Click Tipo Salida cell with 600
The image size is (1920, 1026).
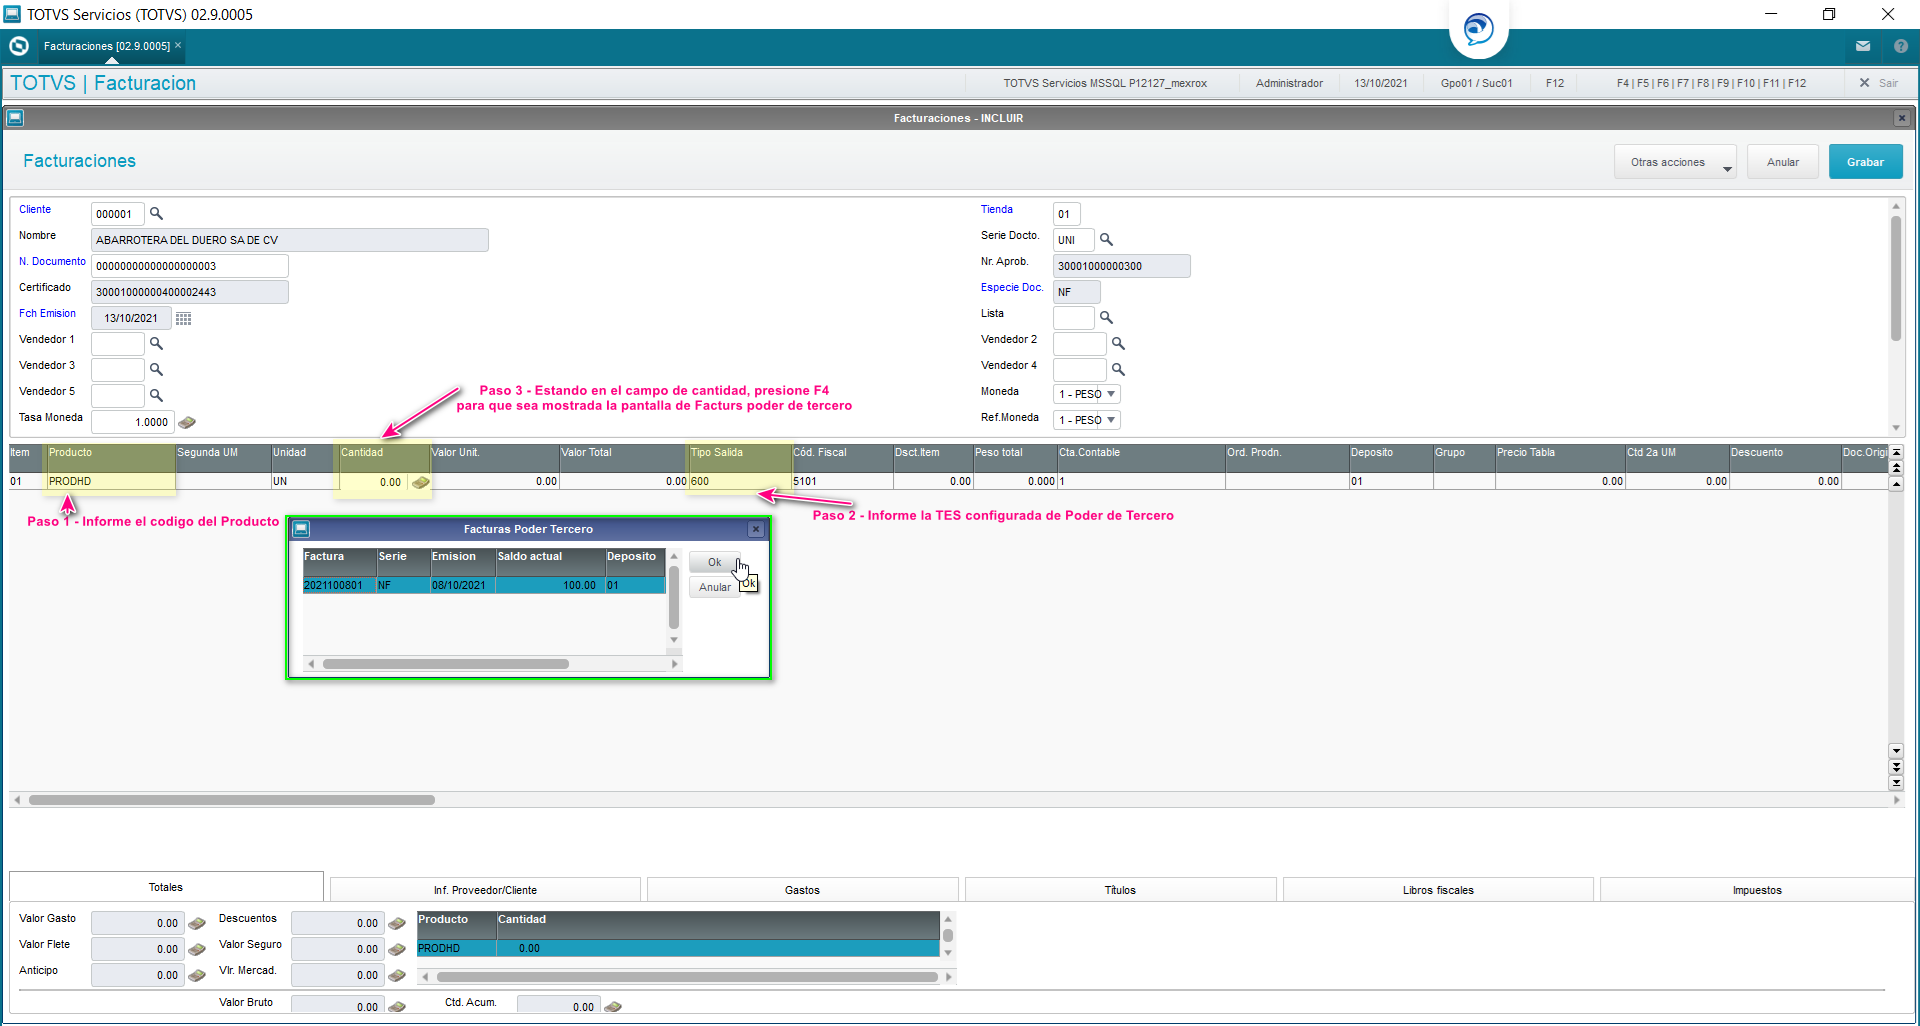click(x=740, y=482)
